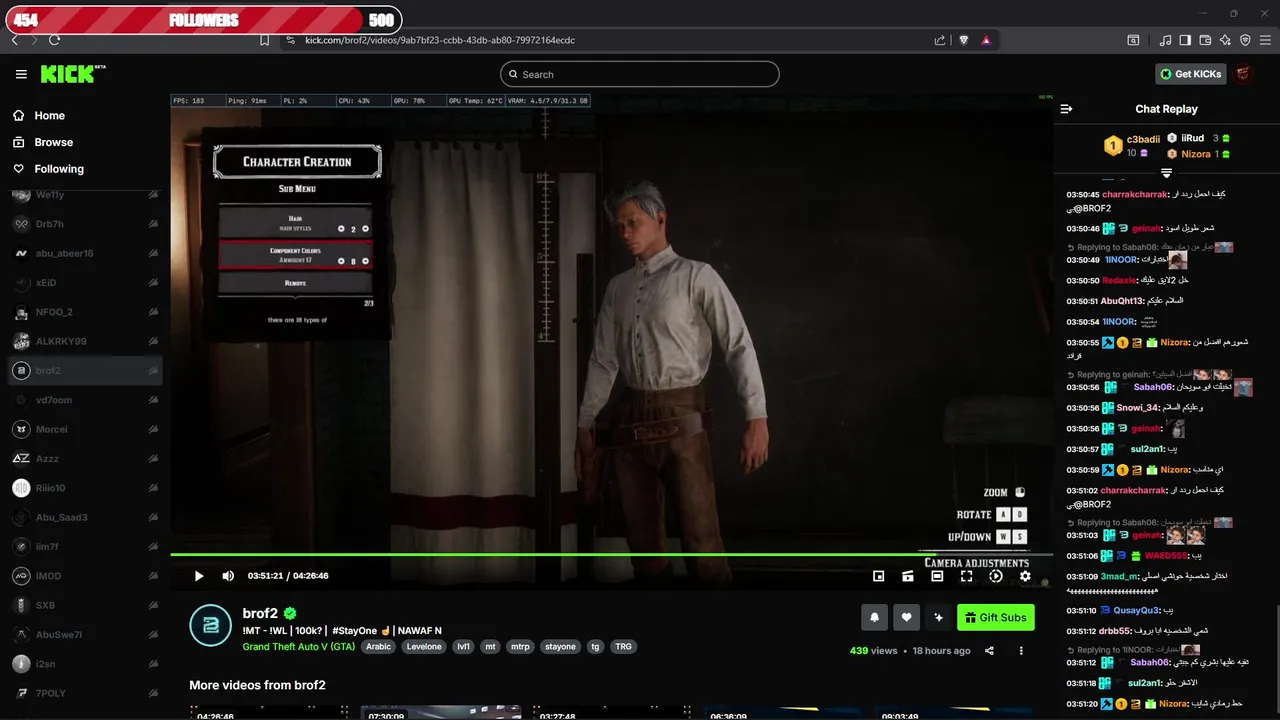Select the Arabic tag
Image resolution: width=1280 pixels, height=720 pixels.
pos(379,647)
